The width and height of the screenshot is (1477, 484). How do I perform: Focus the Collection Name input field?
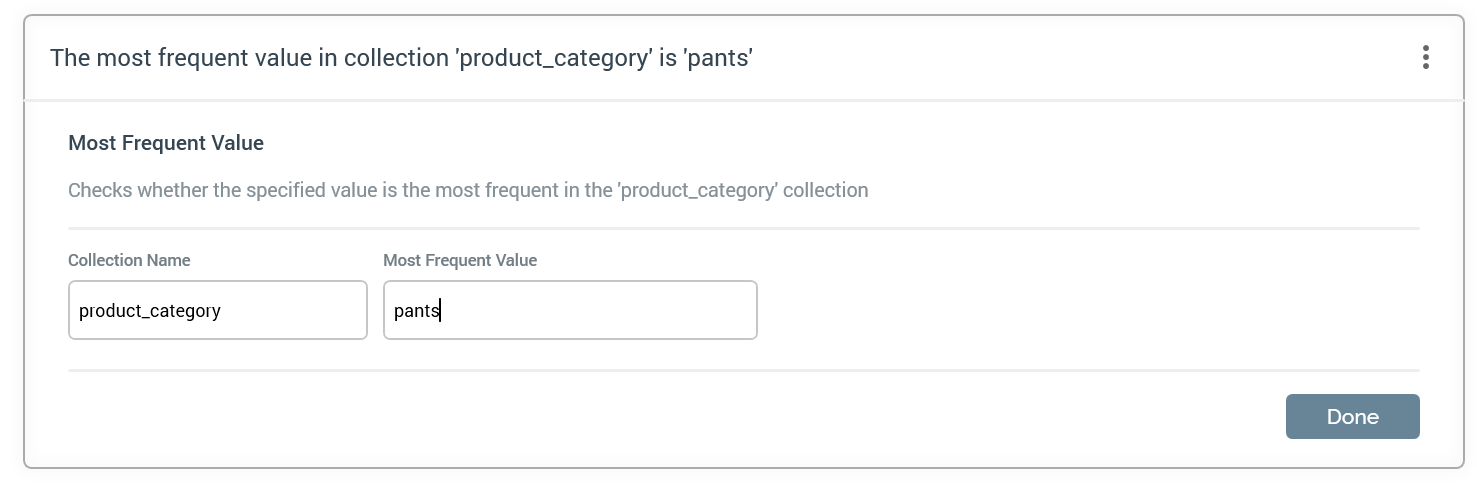(217, 310)
